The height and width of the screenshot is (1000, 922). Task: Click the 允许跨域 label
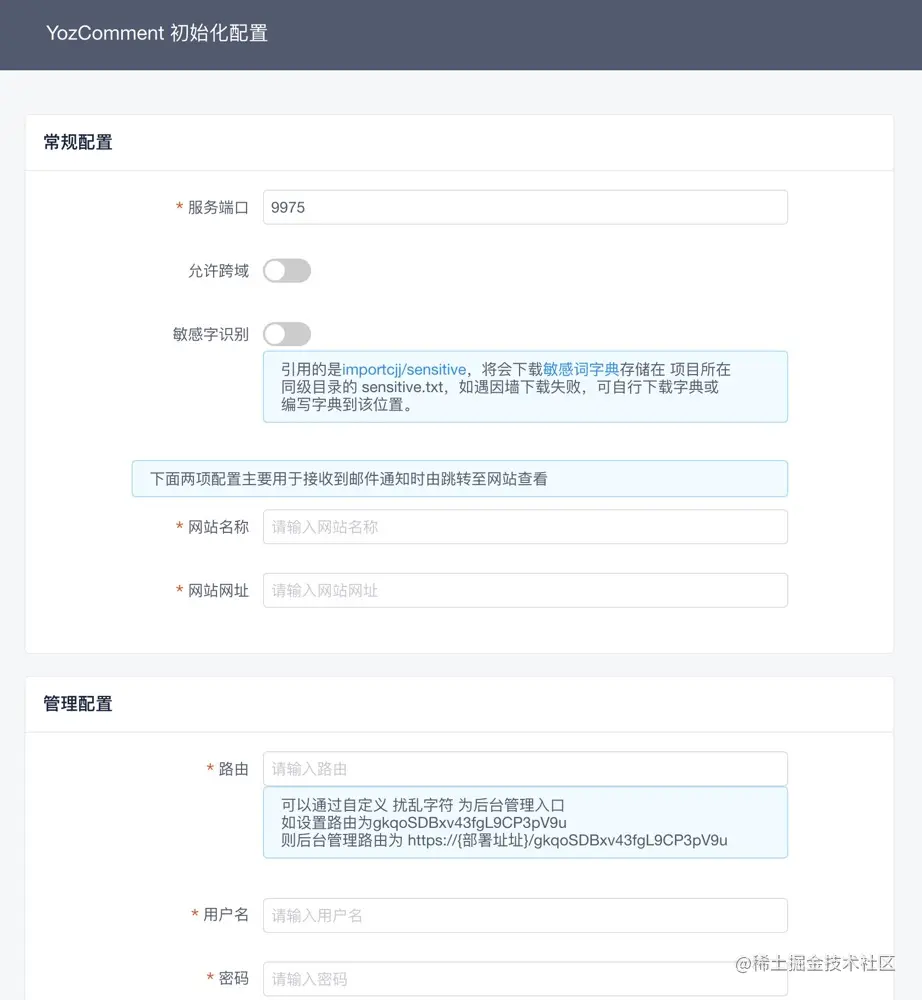pos(218,271)
